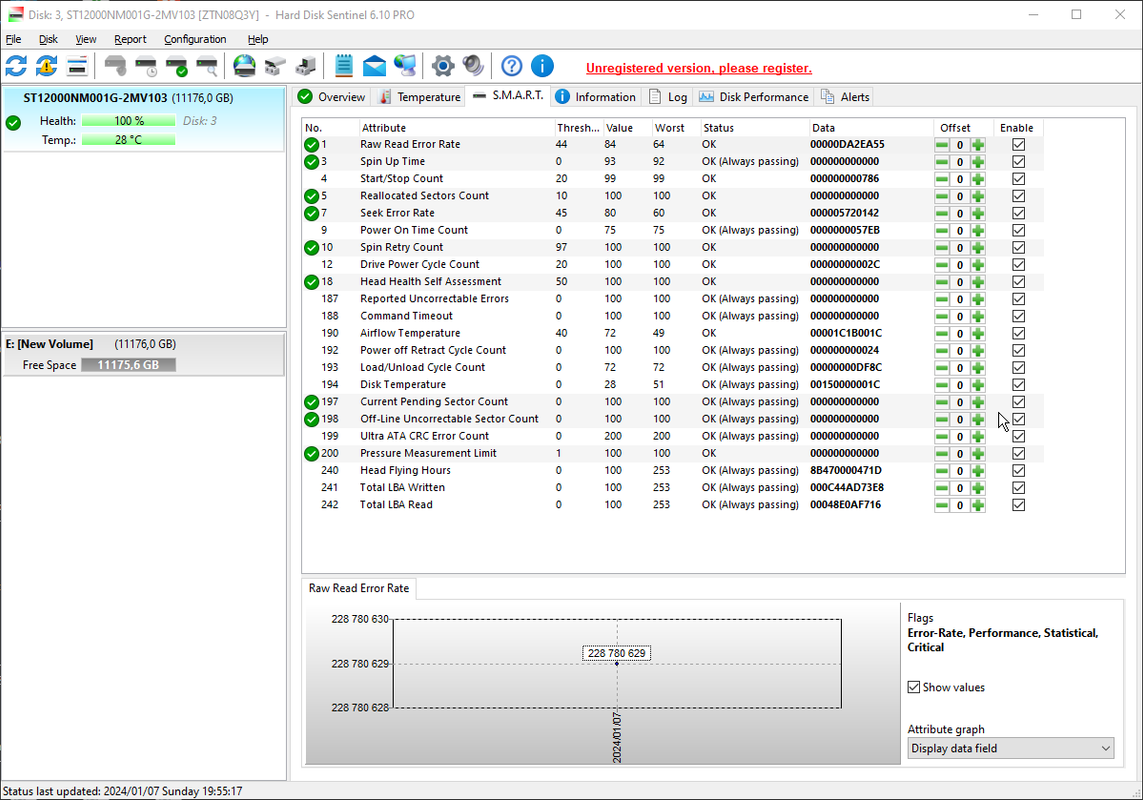
Task: Toggle Enable checkbox for Power On Time Count
Action: [x=1018, y=230]
